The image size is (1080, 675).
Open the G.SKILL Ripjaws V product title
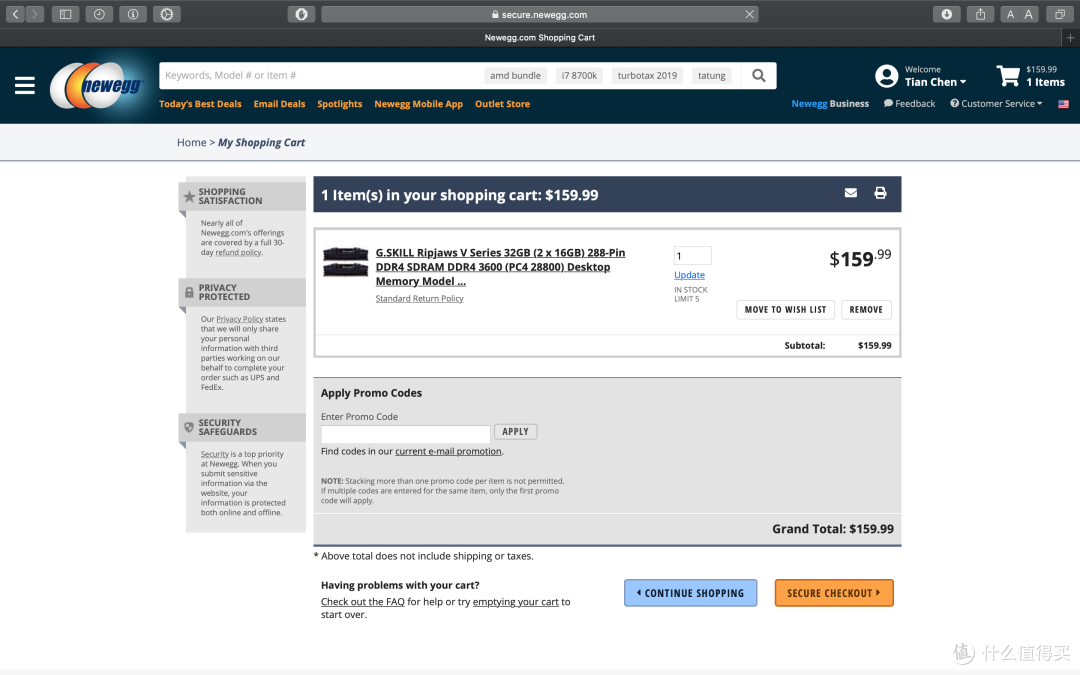[500, 267]
